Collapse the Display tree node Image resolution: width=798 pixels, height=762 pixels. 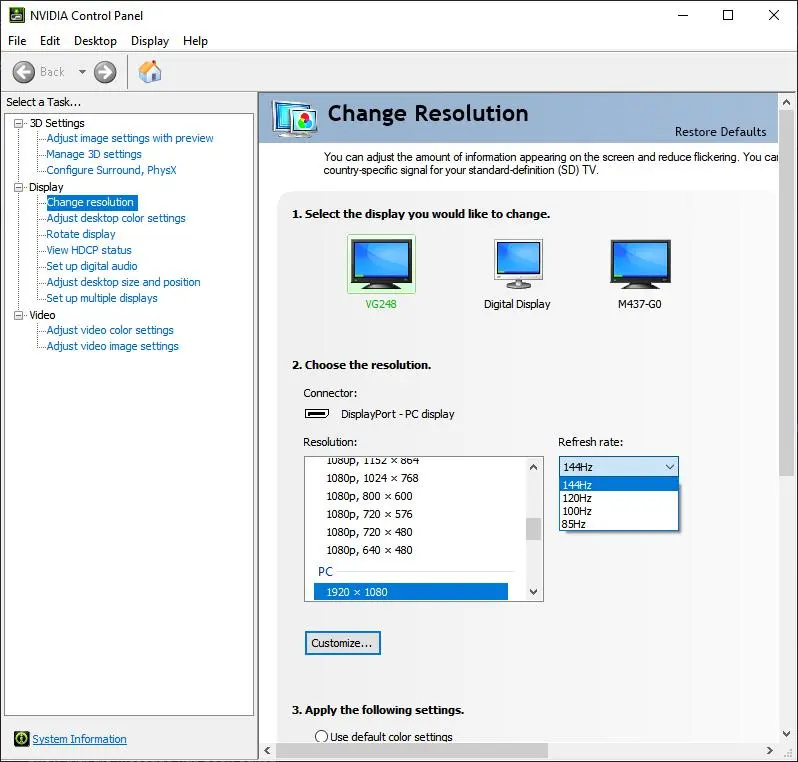18,187
